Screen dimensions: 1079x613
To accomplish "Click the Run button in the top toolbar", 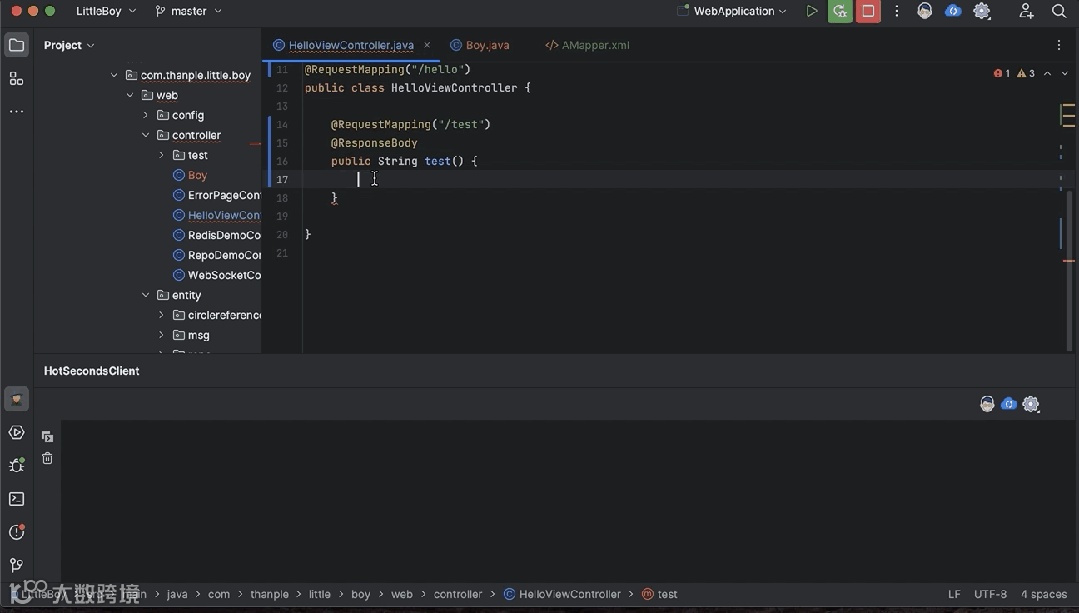I will pyautogui.click(x=812, y=12).
